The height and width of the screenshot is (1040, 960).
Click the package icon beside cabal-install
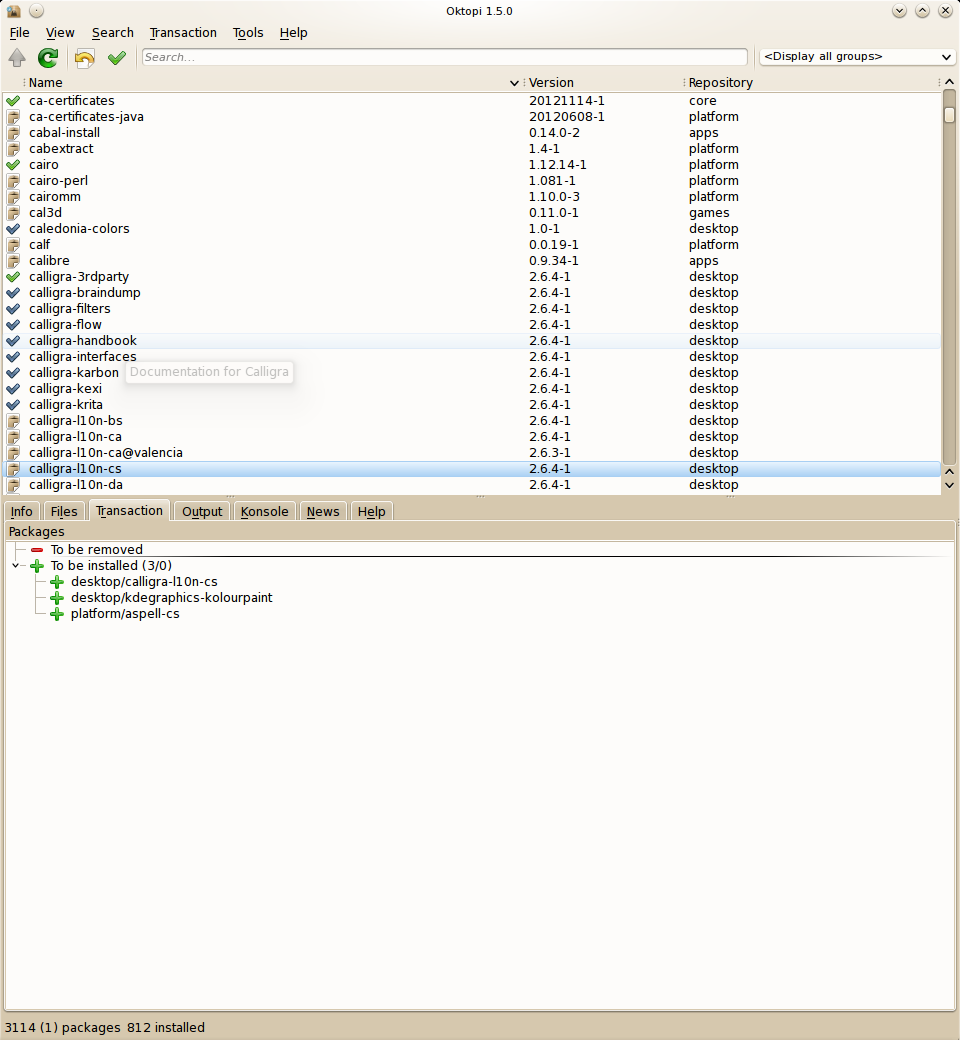(13, 133)
